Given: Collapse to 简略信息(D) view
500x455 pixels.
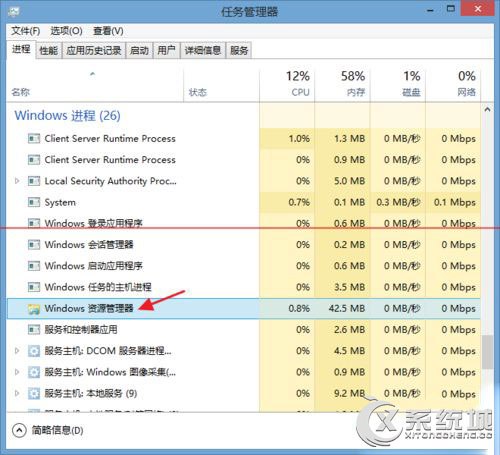Looking at the screenshot, I should tap(47, 430).
